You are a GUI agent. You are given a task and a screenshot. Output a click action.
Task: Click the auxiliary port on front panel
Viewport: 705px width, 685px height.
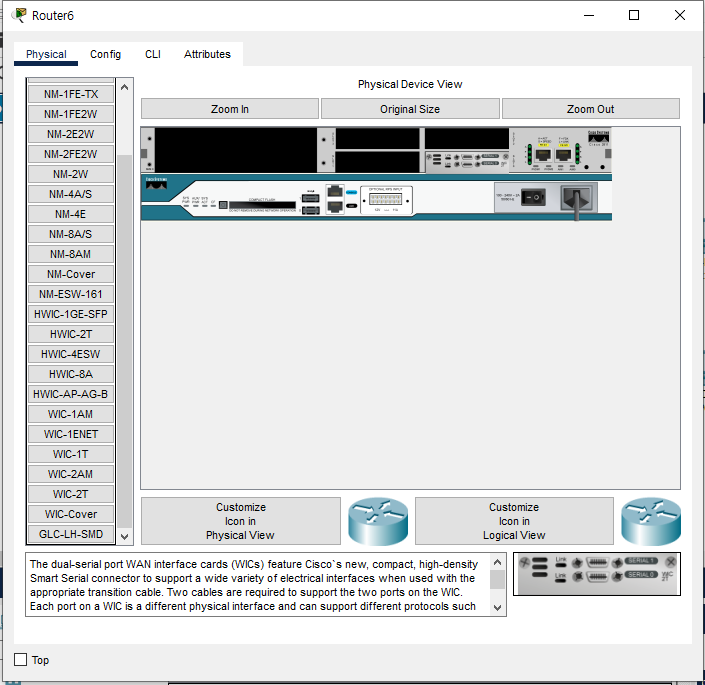pyautogui.click(x=335, y=207)
